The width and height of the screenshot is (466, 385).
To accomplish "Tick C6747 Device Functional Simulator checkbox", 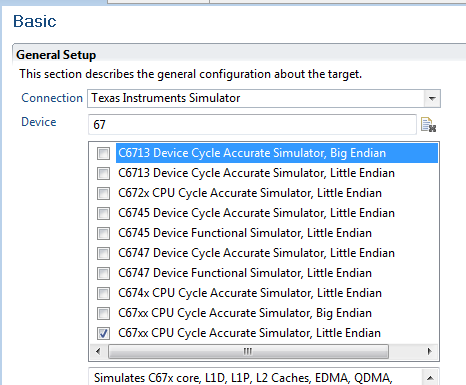I will (103, 273).
